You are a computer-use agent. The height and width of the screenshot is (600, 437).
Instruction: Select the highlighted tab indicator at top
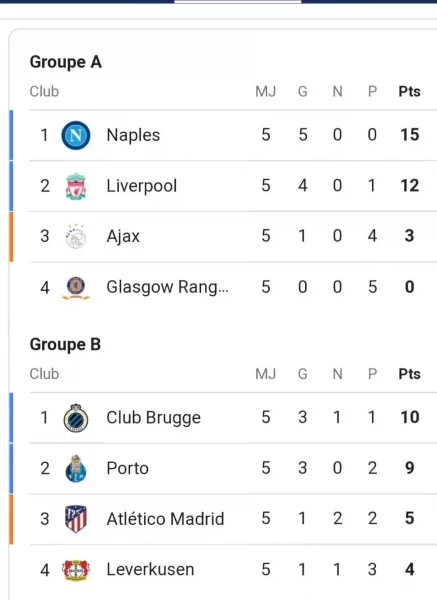pyautogui.click(x=238, y=2)
